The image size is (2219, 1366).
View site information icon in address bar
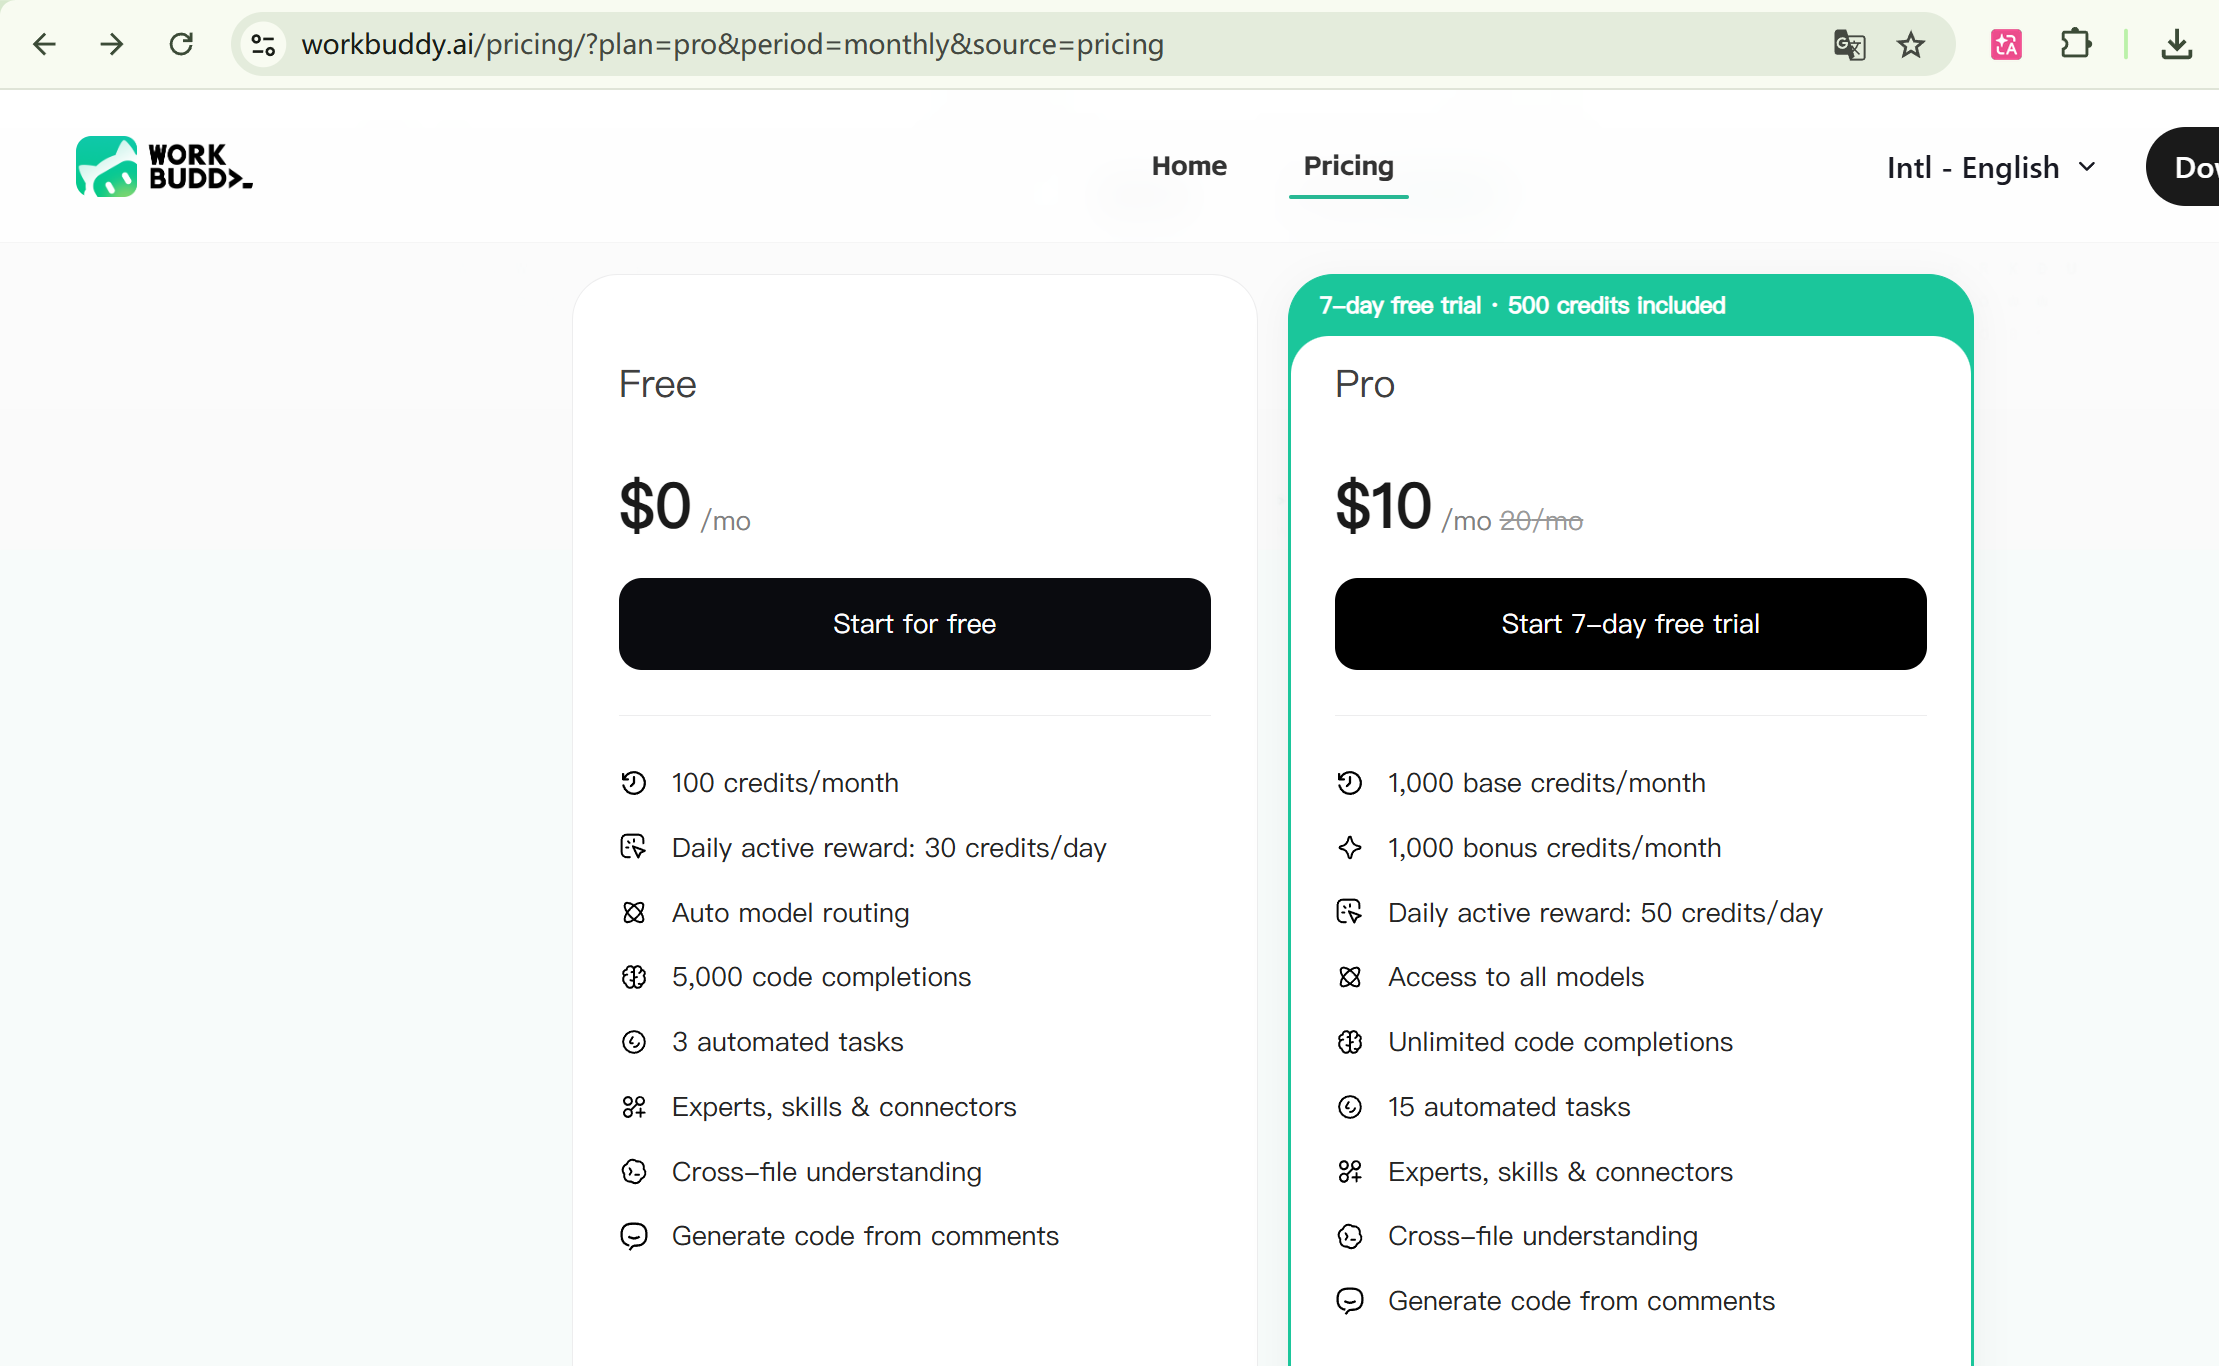coord(264,44)
